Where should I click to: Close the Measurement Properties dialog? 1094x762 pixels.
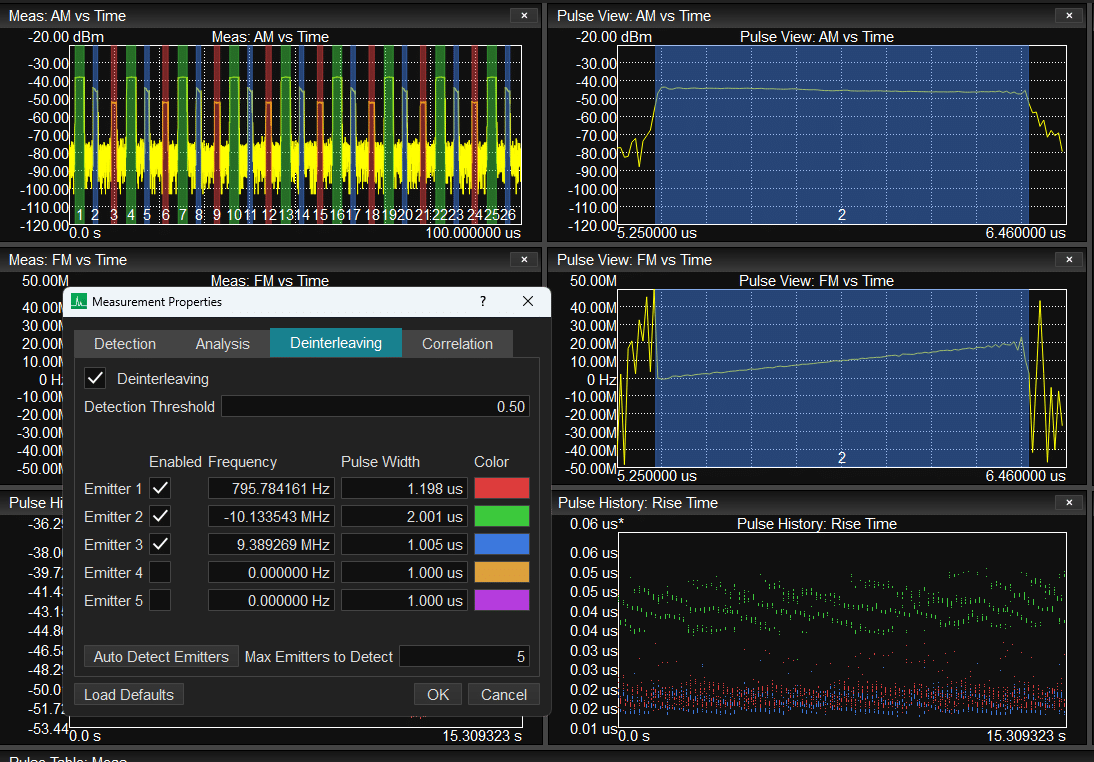pos(528,301)
